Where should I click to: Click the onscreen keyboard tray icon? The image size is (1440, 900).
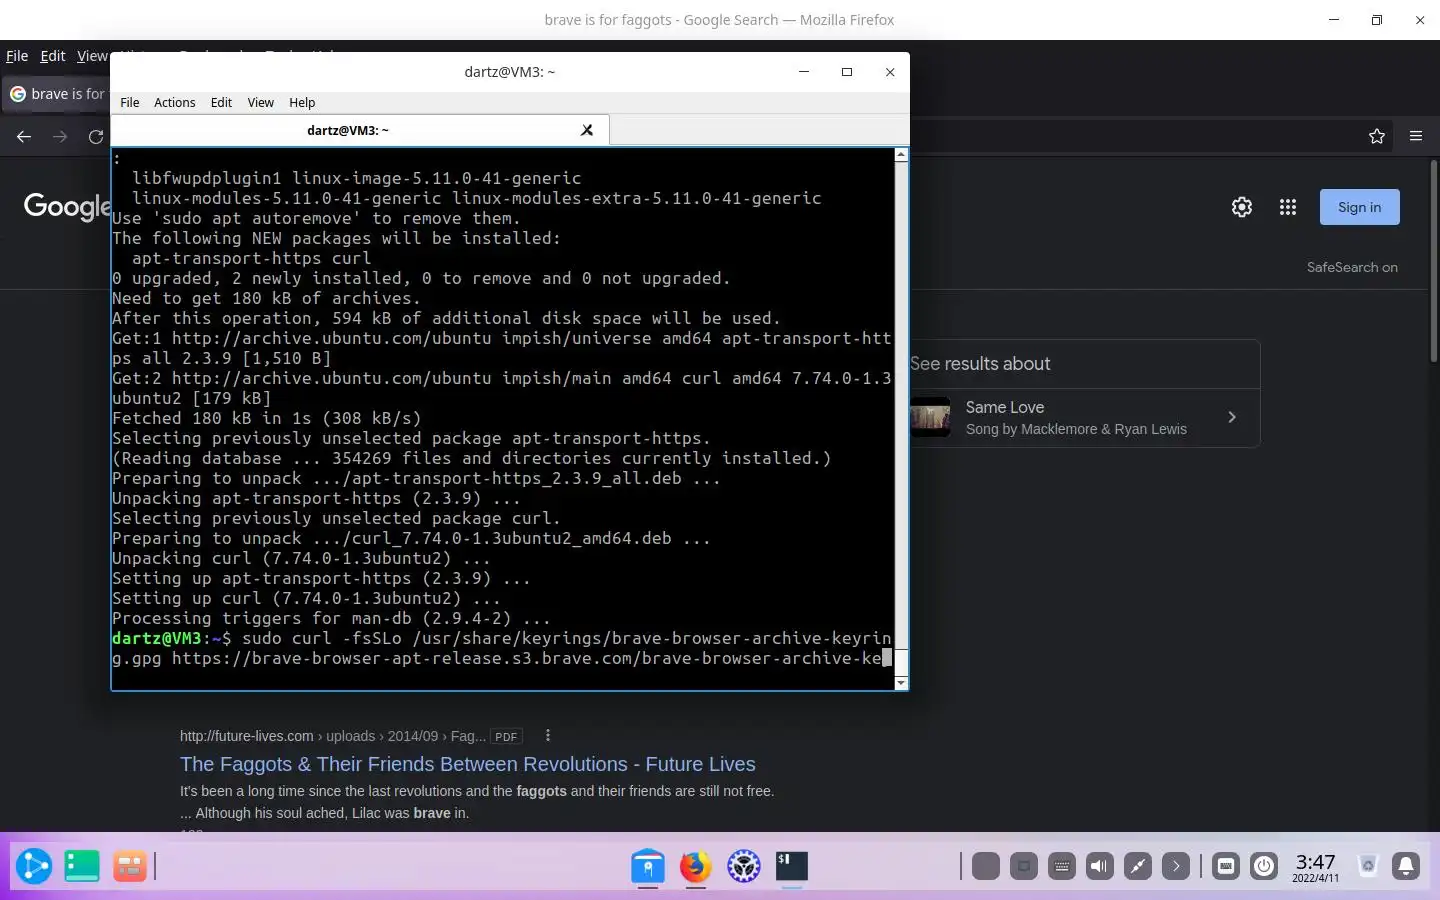click(x=1062, y=866)
